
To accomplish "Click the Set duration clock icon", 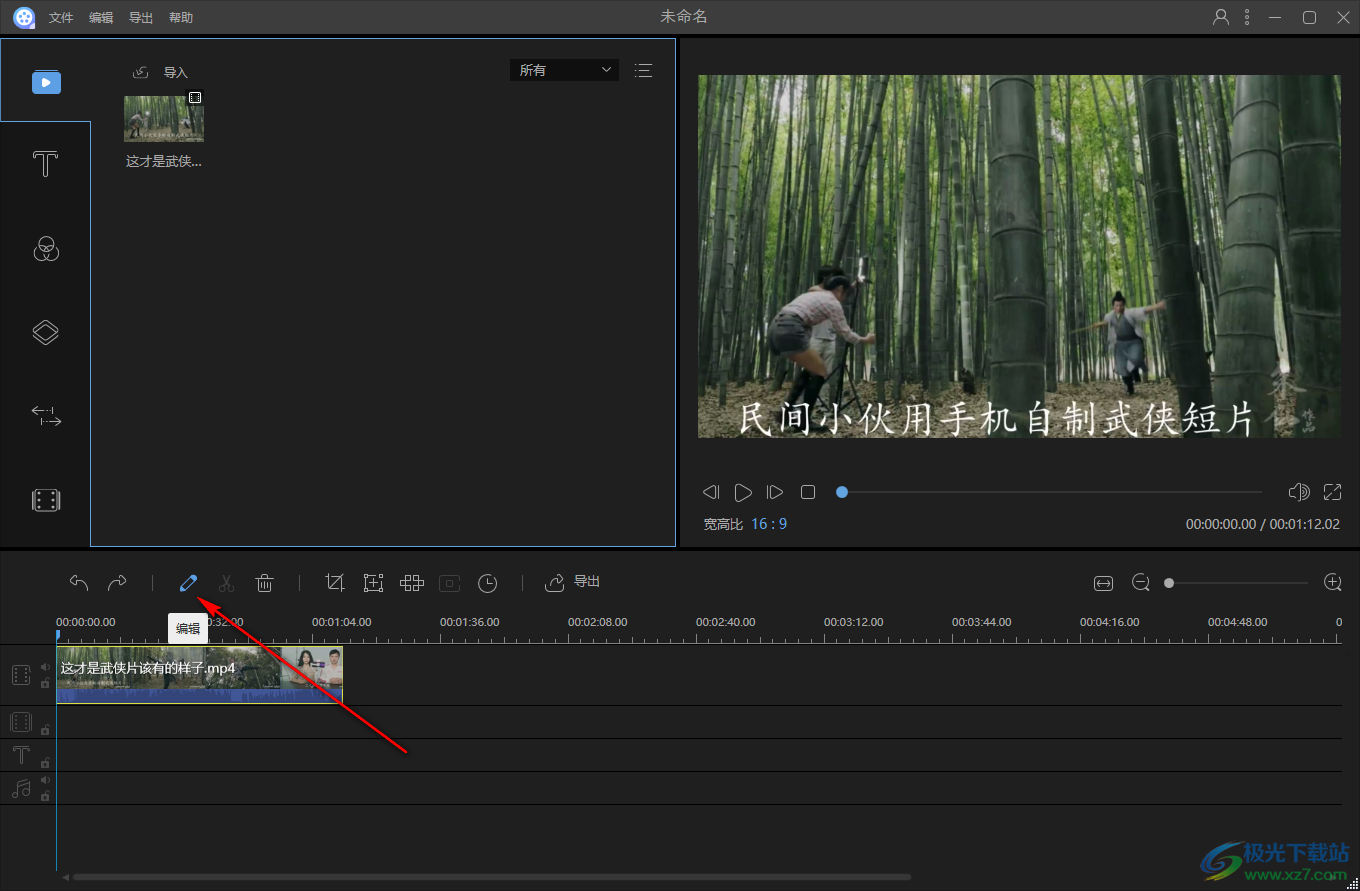I will pyautogui.click(x=487, y=583).
